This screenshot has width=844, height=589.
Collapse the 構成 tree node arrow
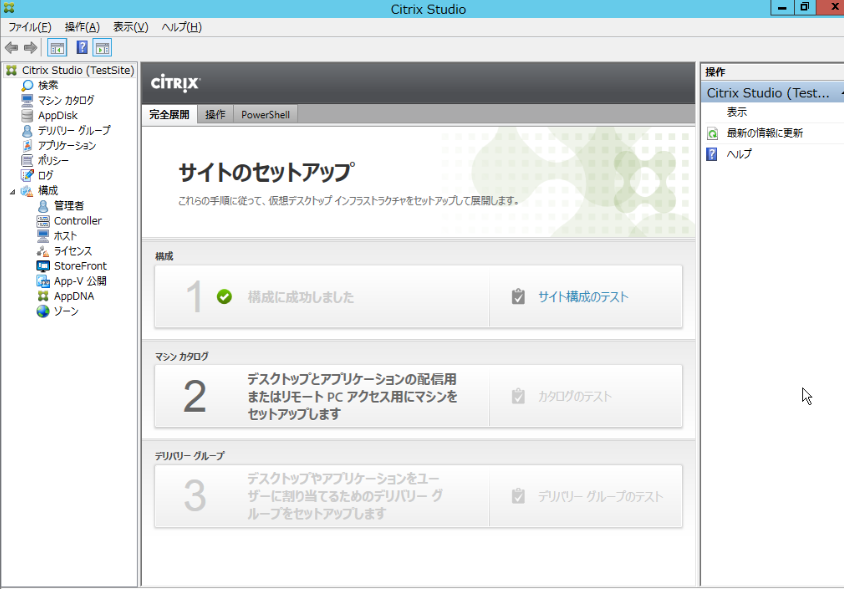(x=12, y=192)
